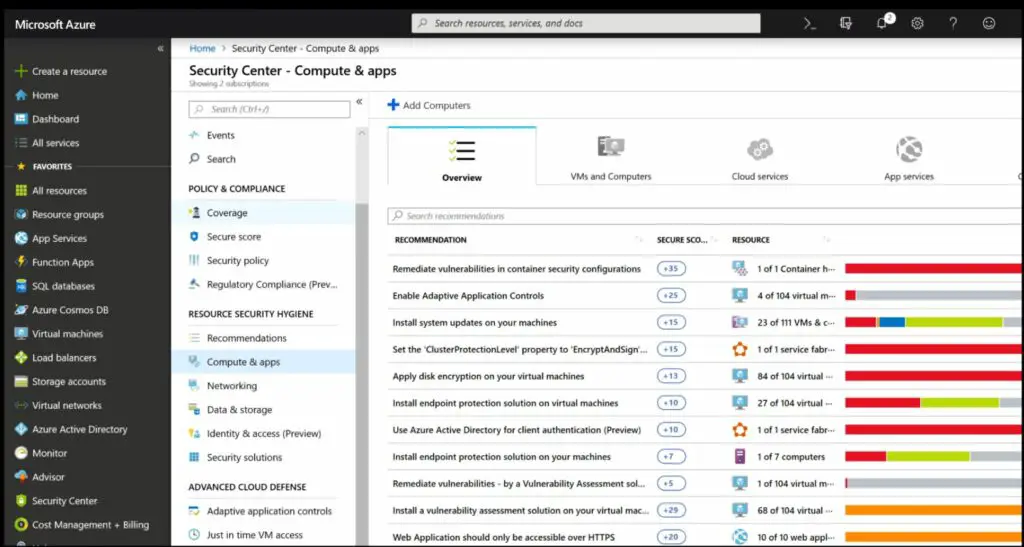Viewport: 1024px width, 547px height.
Task: Open the directory and subscription filter icon
Action: coord(846,23)
